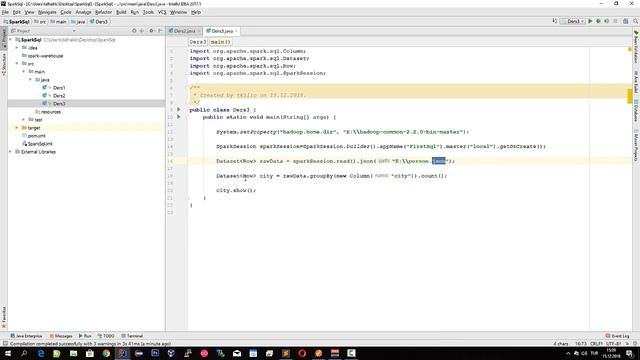Screen dimensions: 640x360
Task: Change UTF-8 file encoding in the status bar
Action: tap(613, 344)
